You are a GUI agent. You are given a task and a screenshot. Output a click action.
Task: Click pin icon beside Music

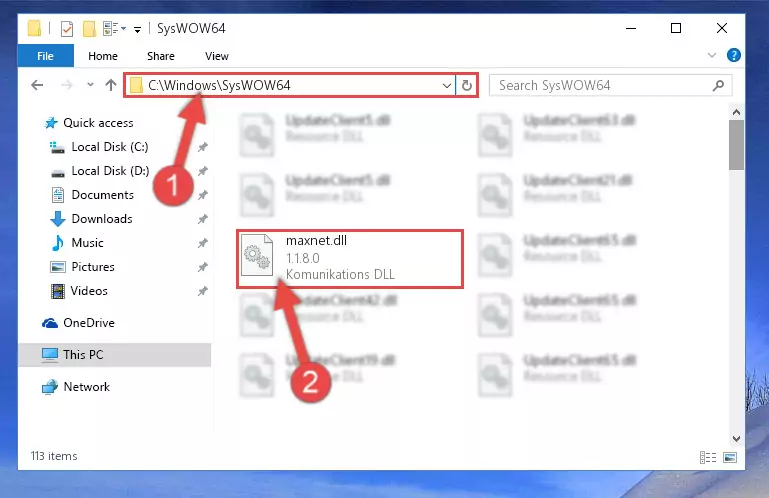(x=203, y=243)
